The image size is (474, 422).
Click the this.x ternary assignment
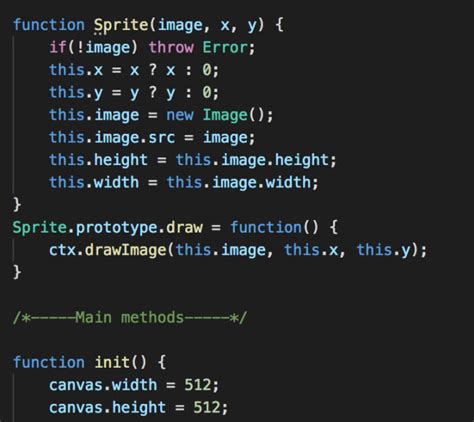coord(134,70)
